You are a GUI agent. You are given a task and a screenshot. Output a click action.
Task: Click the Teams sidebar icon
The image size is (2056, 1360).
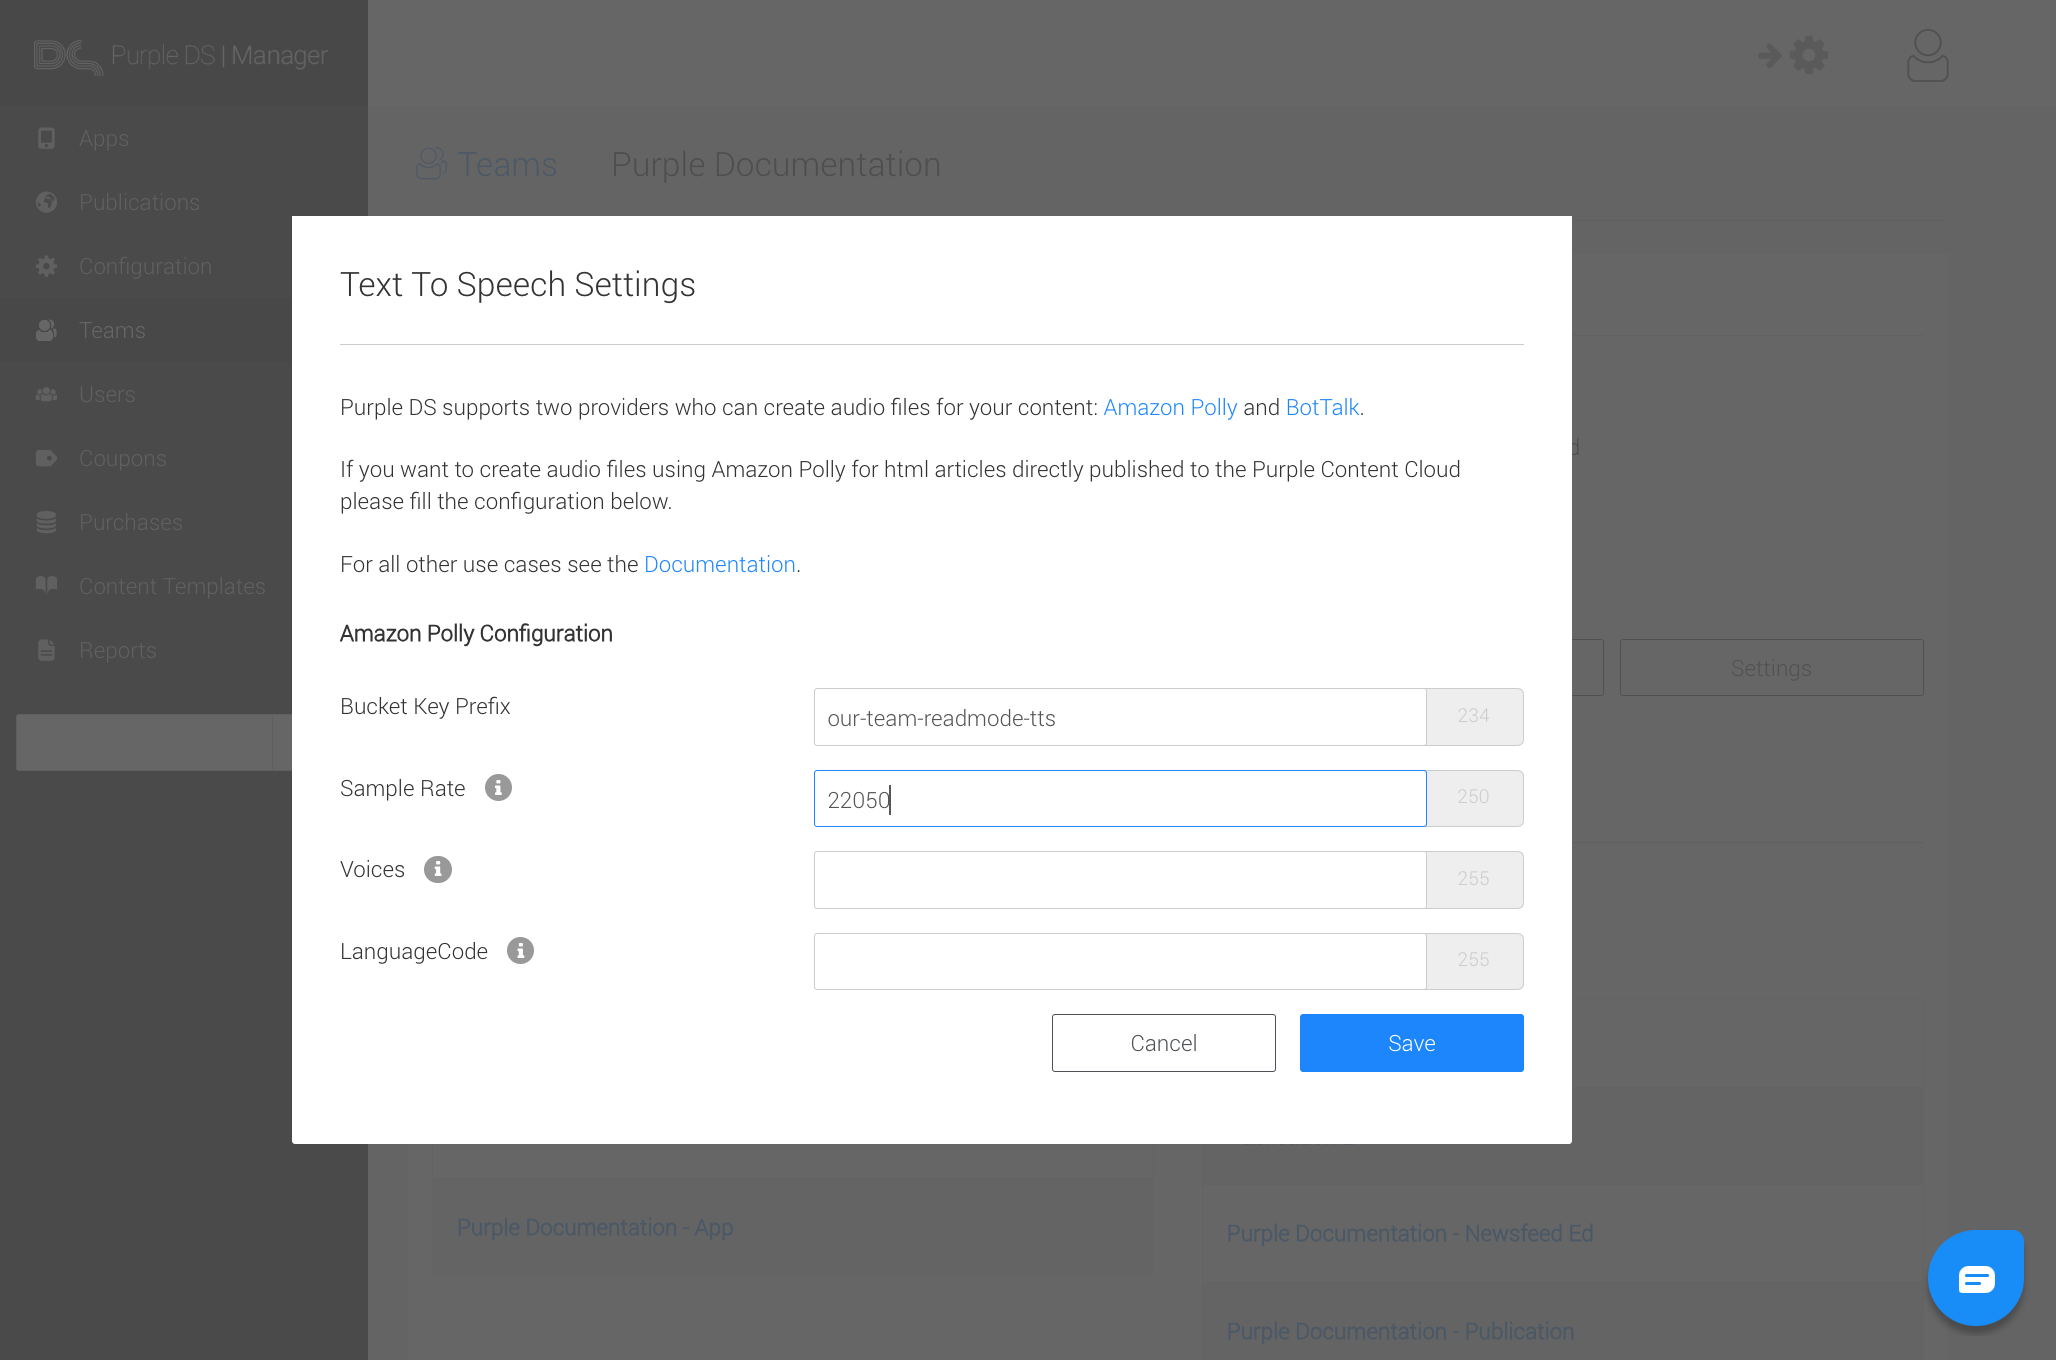pos(46,330)
